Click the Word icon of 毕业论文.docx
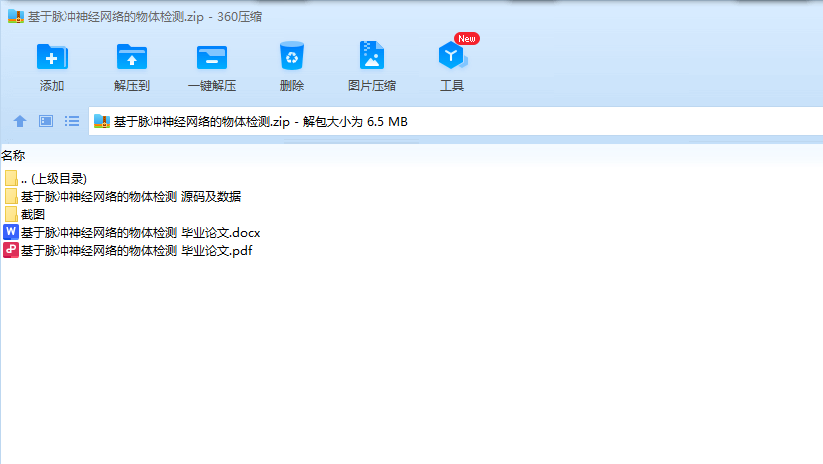Viewport: 823px width, 464px height. click(x=11, y=232)
